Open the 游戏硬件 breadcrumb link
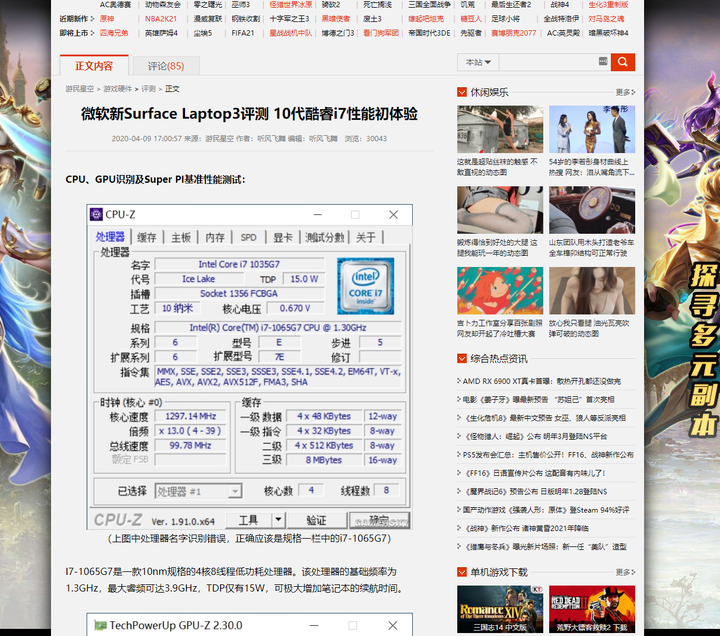This screenshot has width=720, height=636. click(118, 89)
